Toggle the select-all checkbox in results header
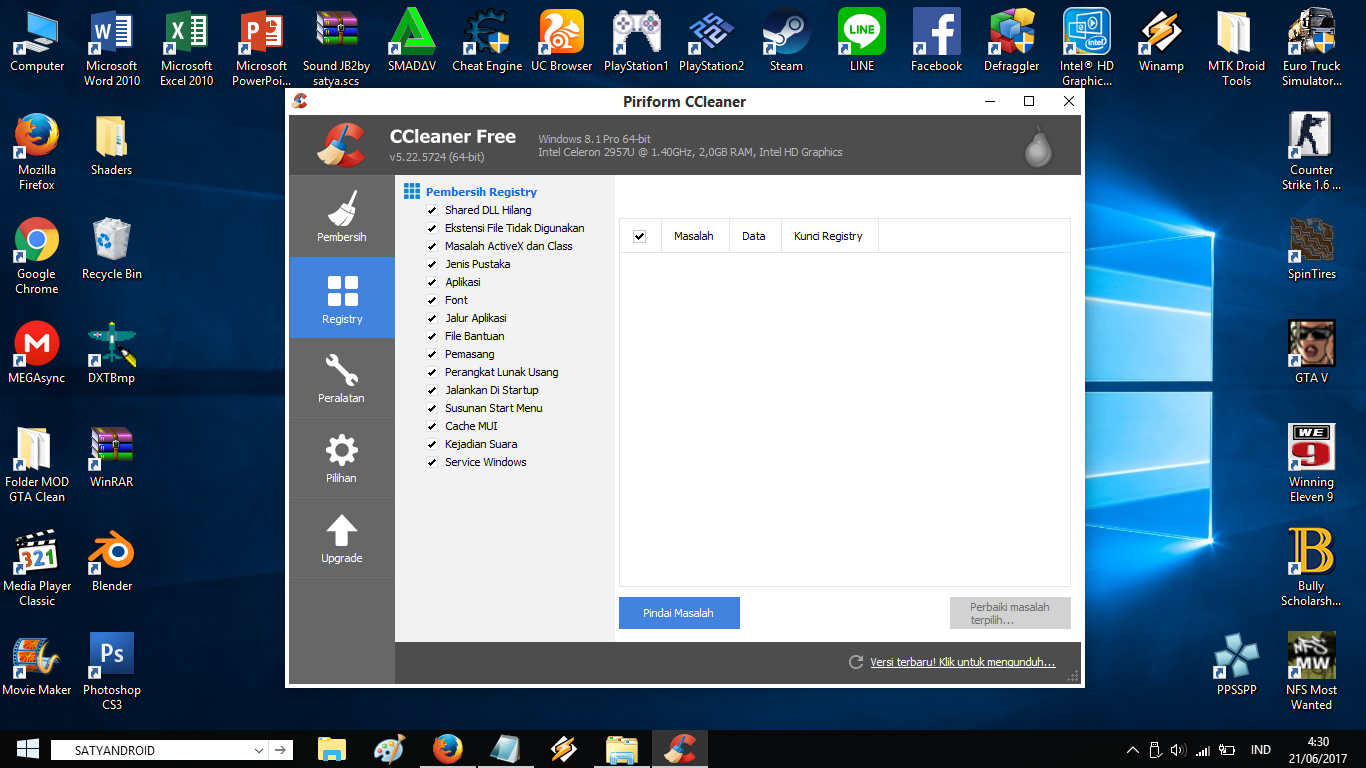Image resolution: width=1366 pixels, height=768 pixels. tap(640, 236)
